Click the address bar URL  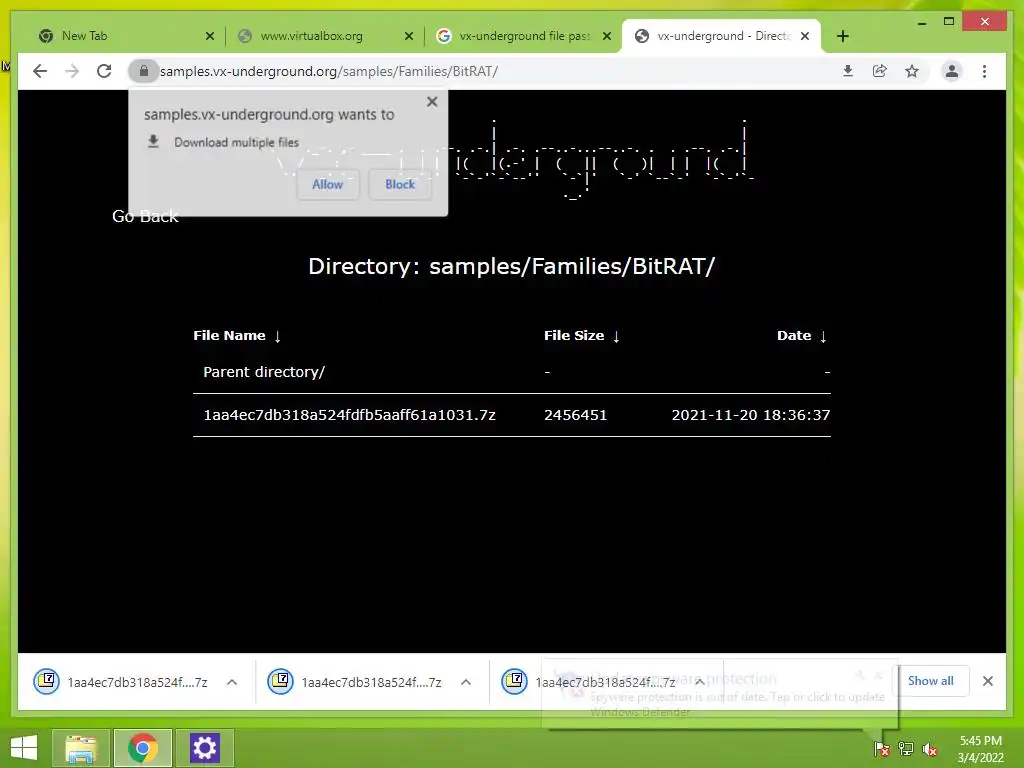[x=328, y=71]
